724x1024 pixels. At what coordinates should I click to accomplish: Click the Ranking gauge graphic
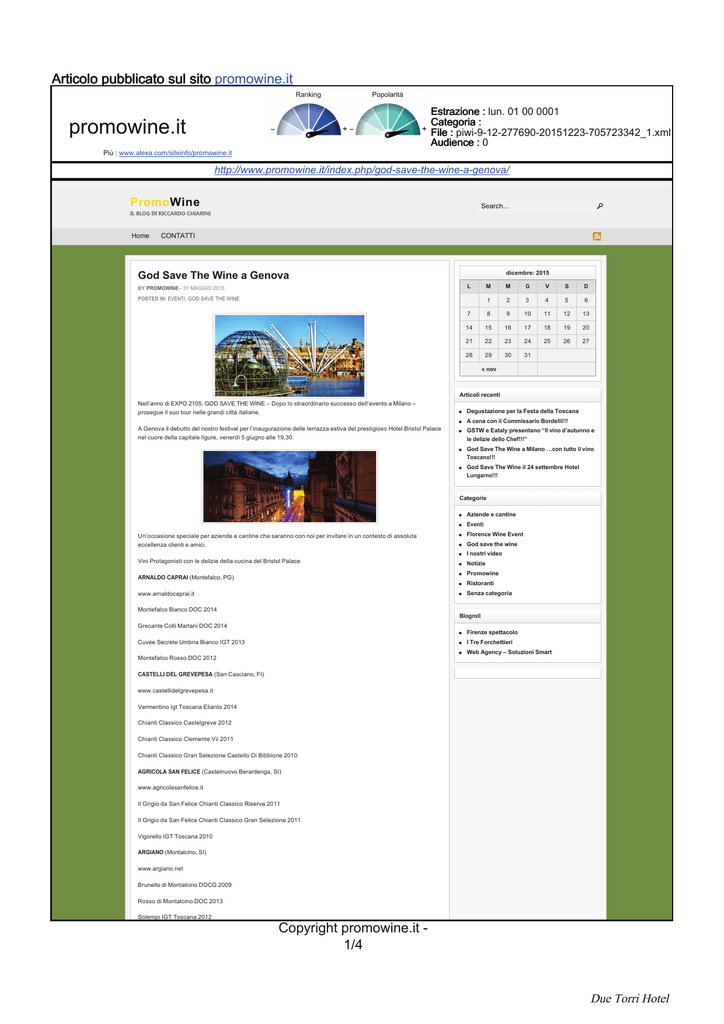(309, 120)
